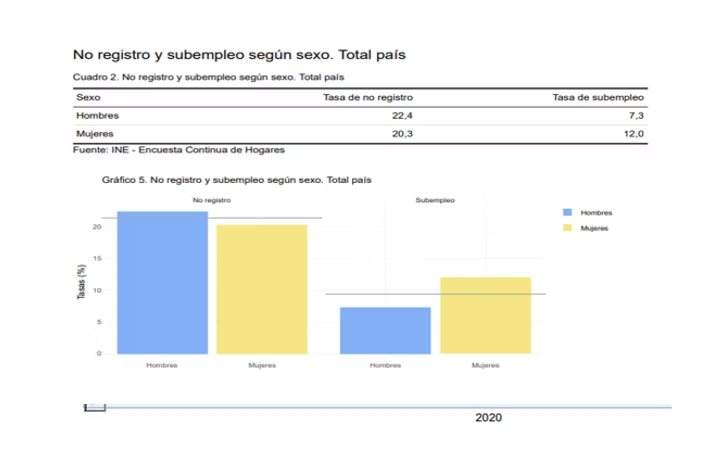Image resolution: width=719 pixels, height=469 pixels.
Task: Click the 22,4 value cell
Action: tap(404, 116)
